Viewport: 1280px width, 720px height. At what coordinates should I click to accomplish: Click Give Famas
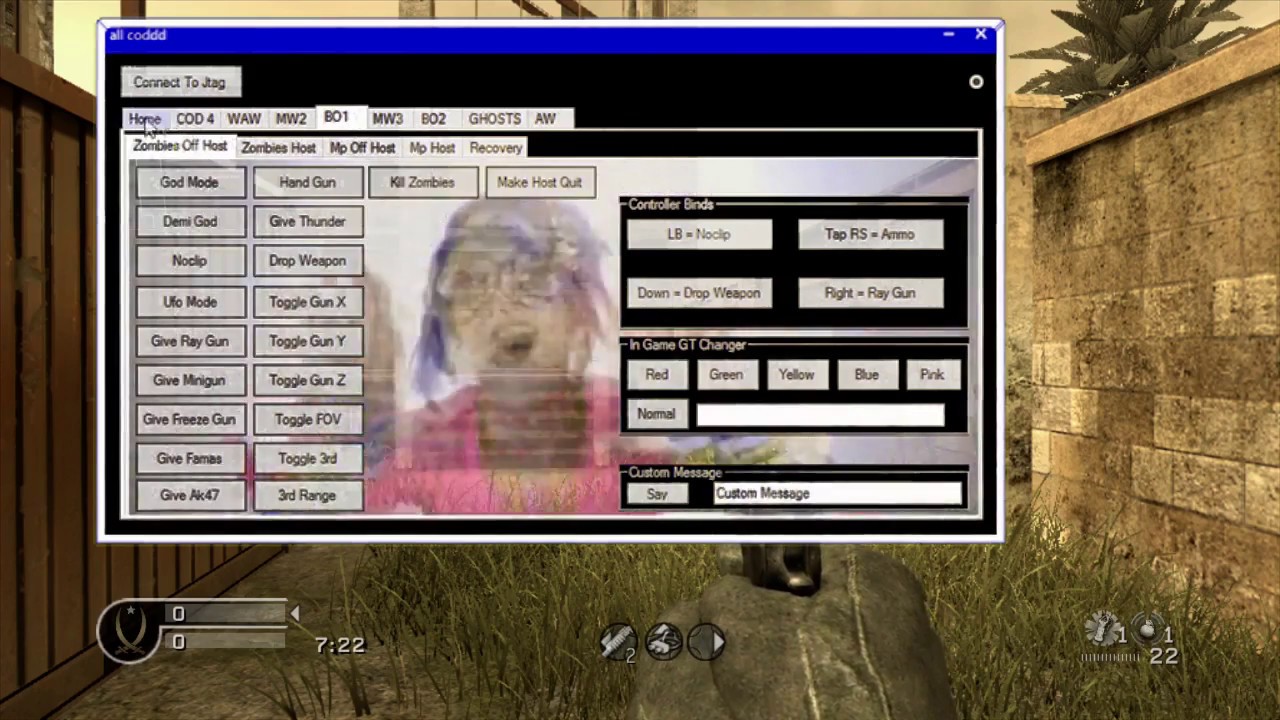pyautogui.click(x=190, y=458)
